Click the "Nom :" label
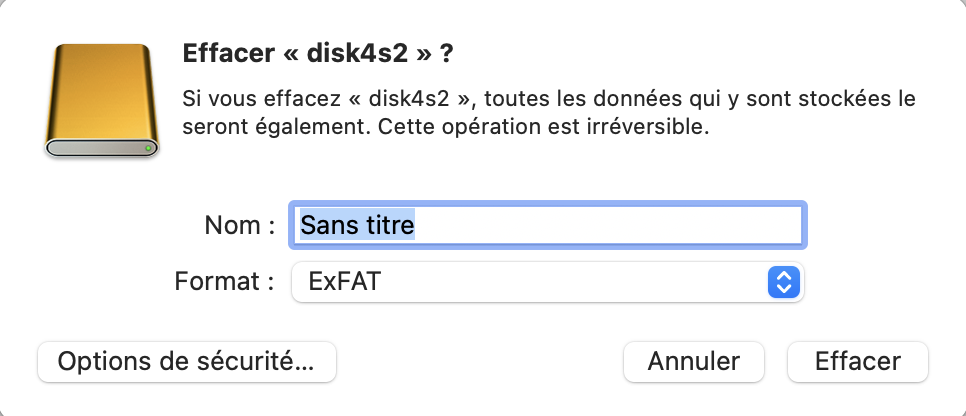This screenshot has height=416, width=966. [239, 225]
